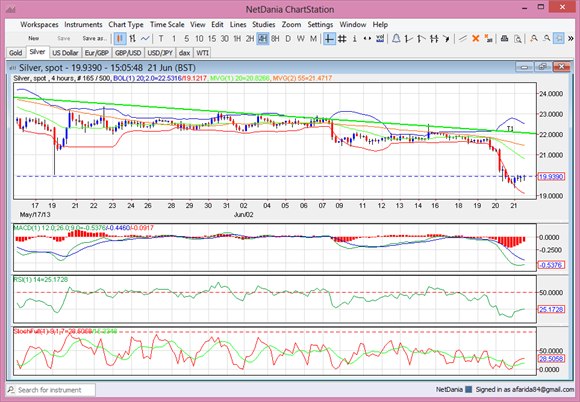Toggle the volume (vol) display icon
580x402 pixels.
pyautogui.click(x=380, y=38)
